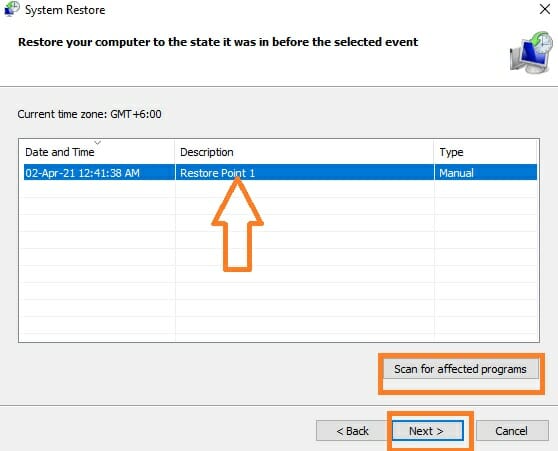The height and width of the screenshot is (451, 558).
Task: Click the System Restore title text
Action: click(65, 10)
